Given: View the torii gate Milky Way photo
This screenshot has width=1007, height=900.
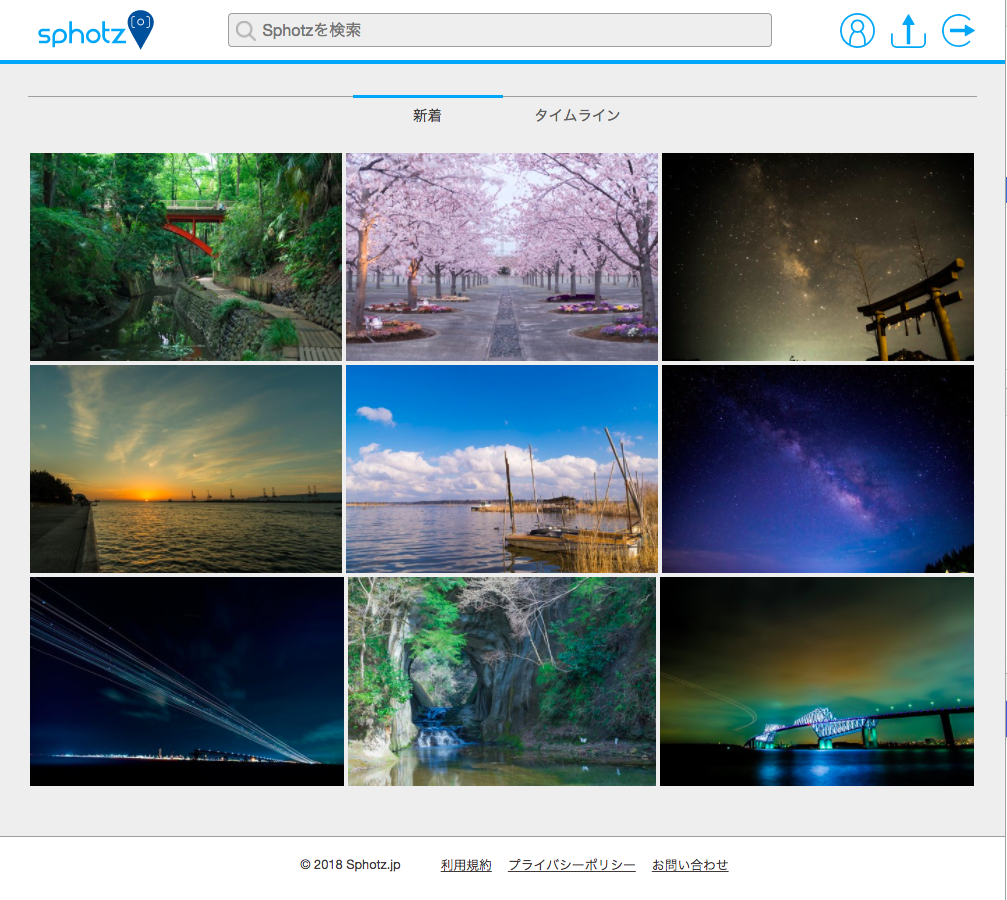Looking at the screenshot, I should tap(817, 256).
